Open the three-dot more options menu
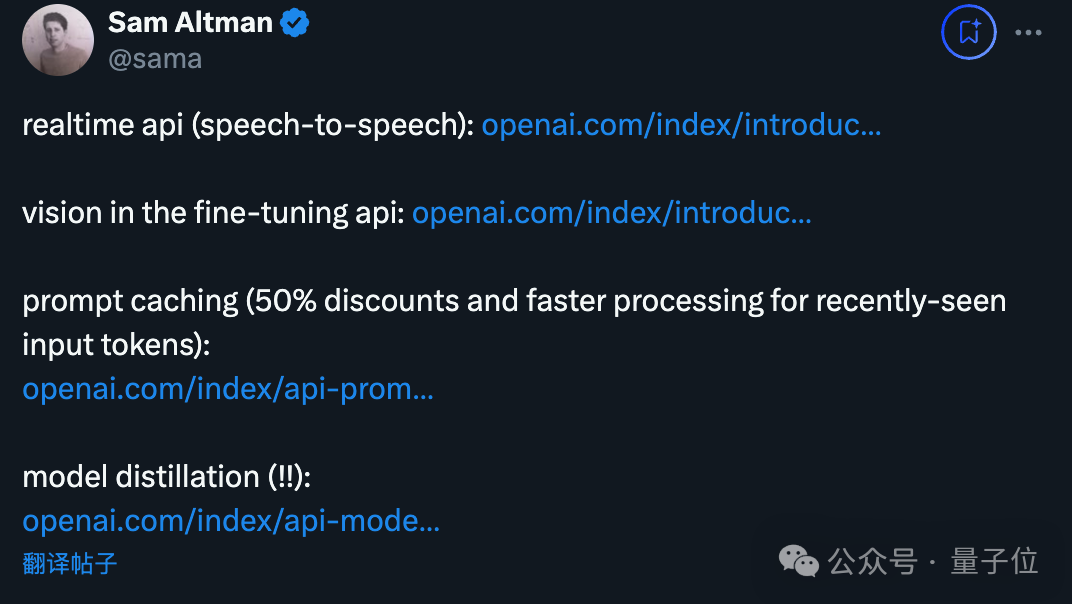 coord(1028,32)
